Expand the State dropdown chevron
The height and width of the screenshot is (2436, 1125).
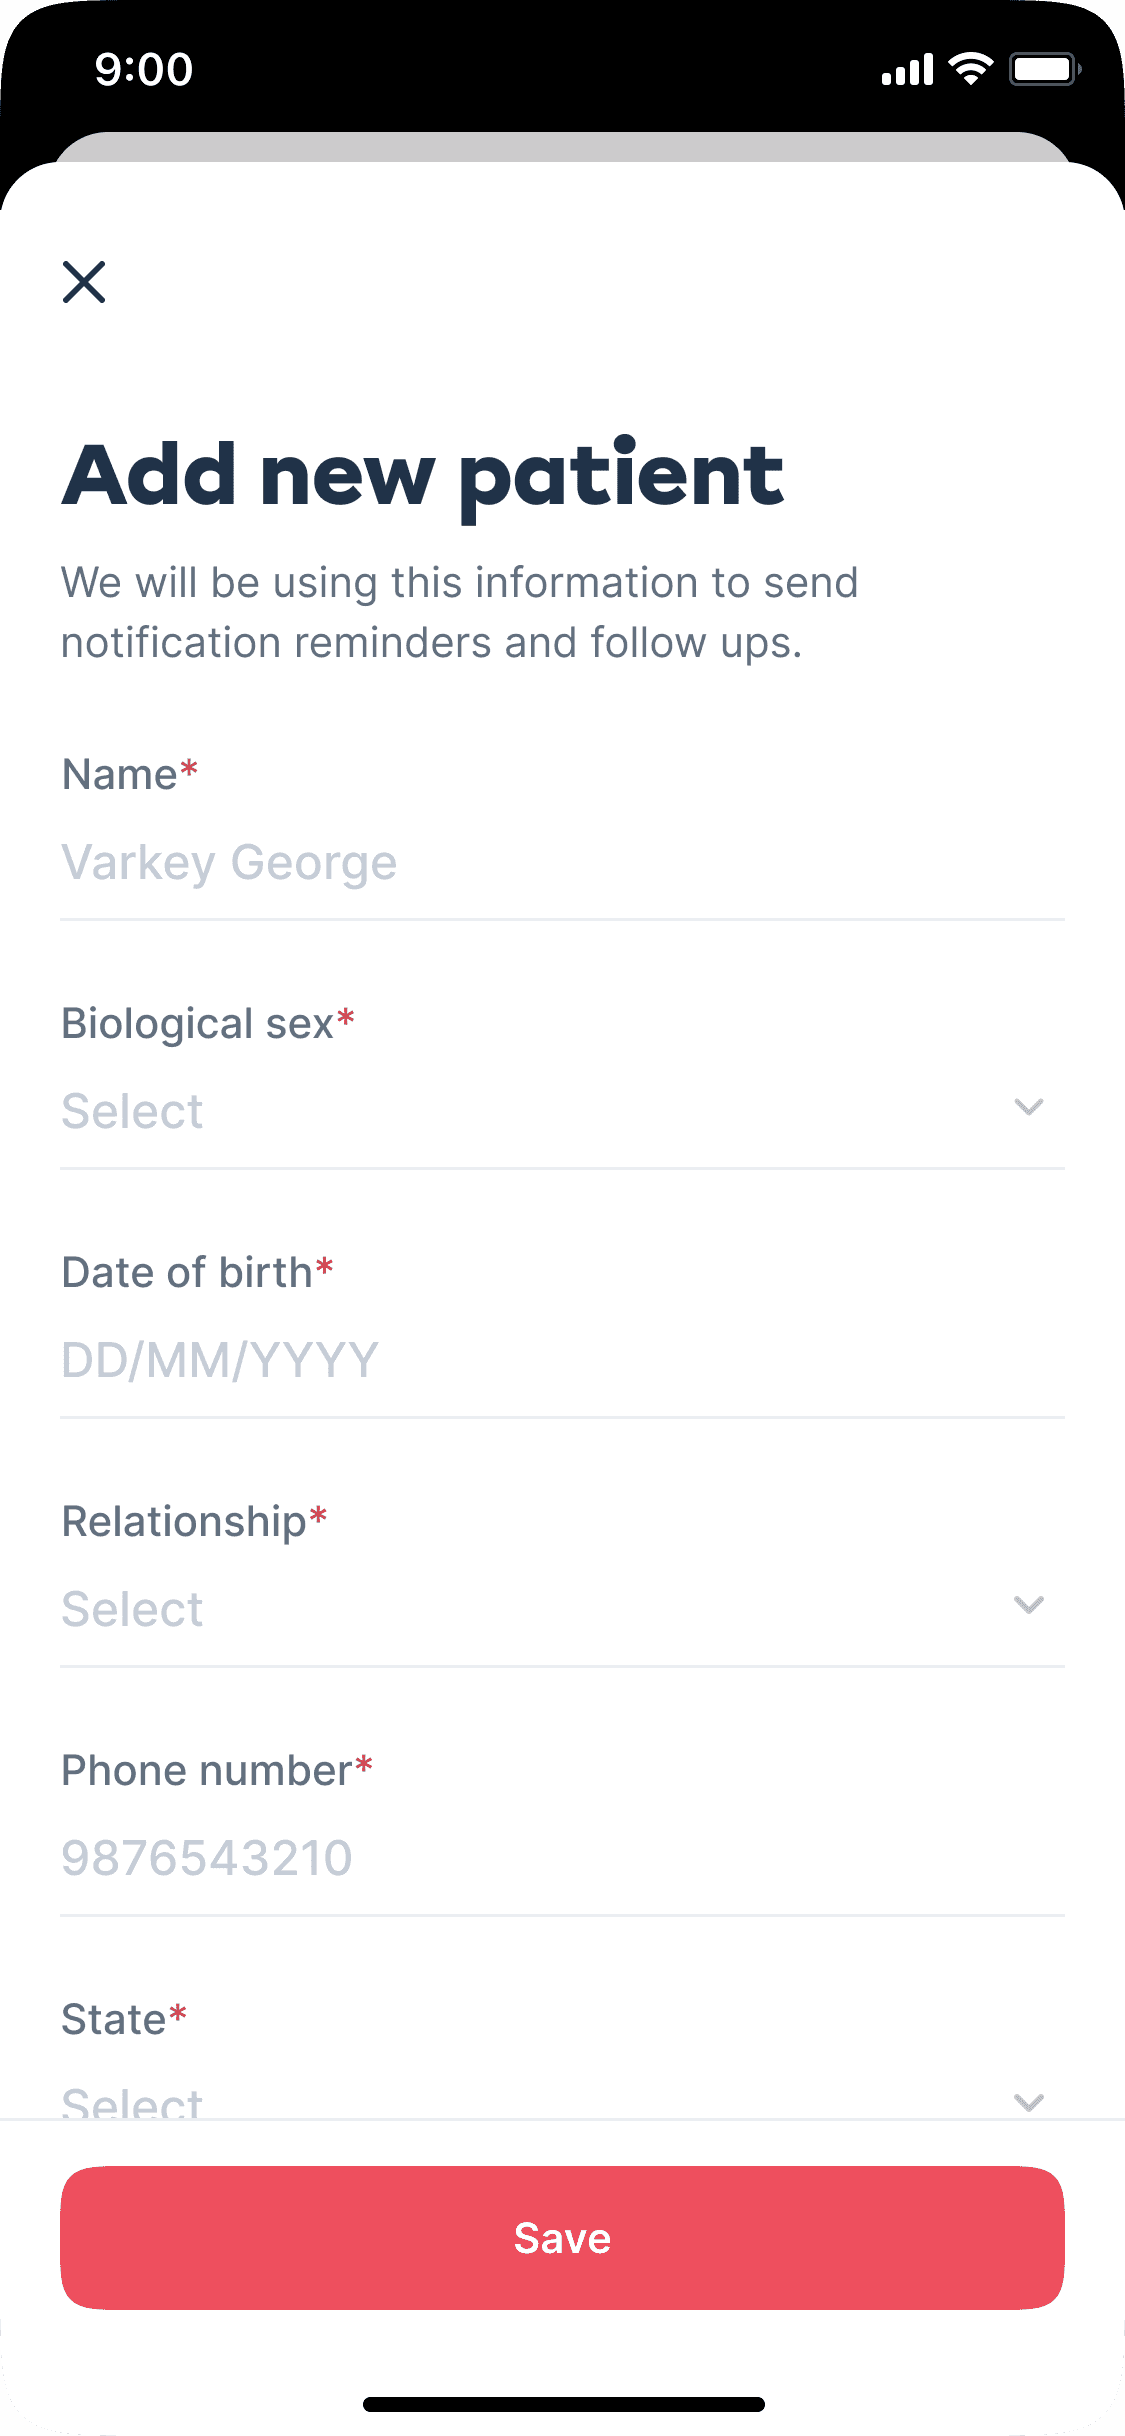pyautogui.click(x=1028, y=2101)
